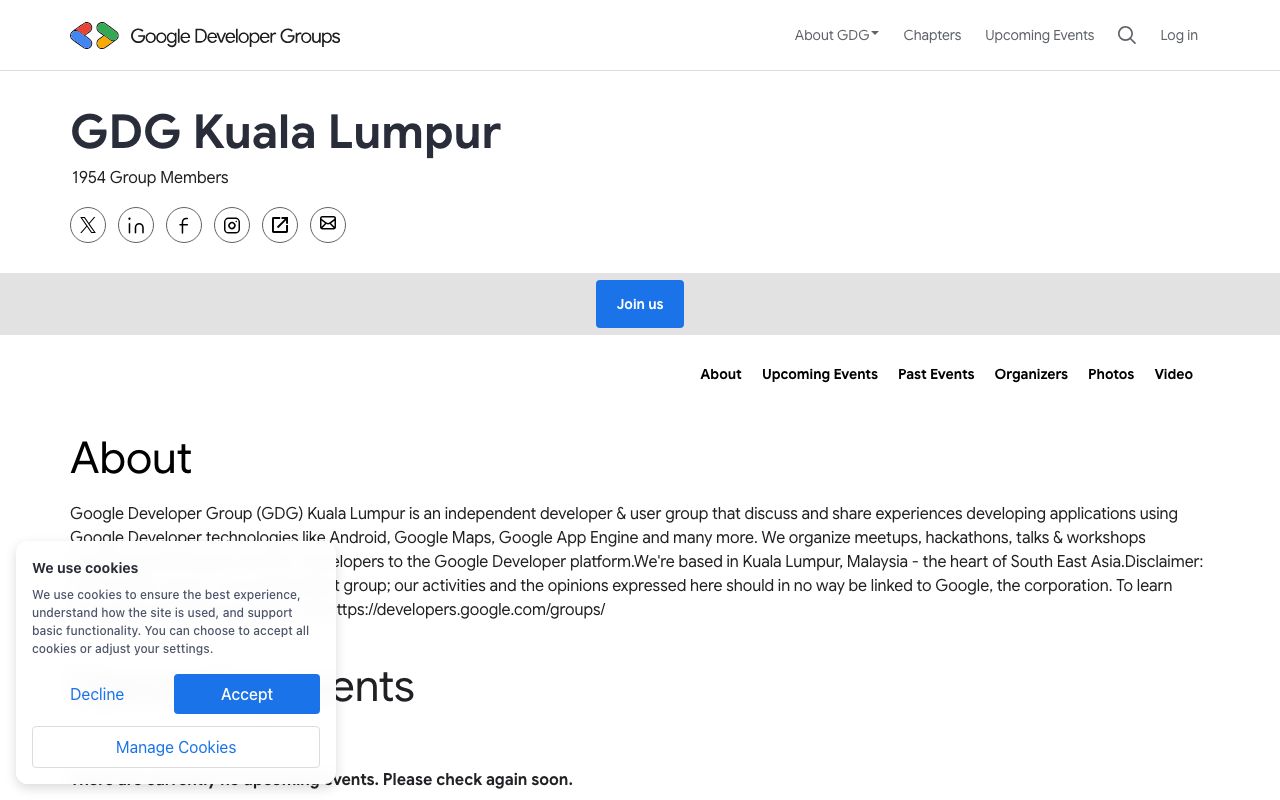
Task: Open the external website link icon
Action: point(280,225)
